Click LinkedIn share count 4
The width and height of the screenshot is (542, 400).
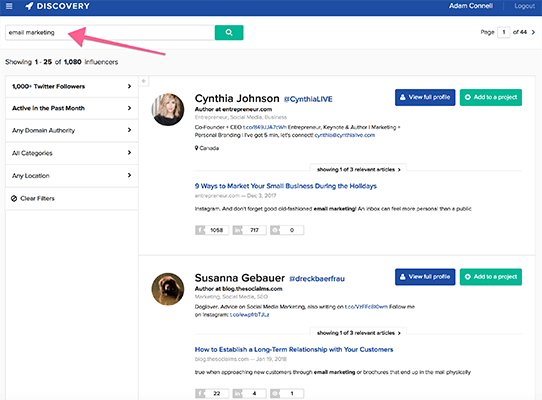pyautogui.click(x=250, y=393)
